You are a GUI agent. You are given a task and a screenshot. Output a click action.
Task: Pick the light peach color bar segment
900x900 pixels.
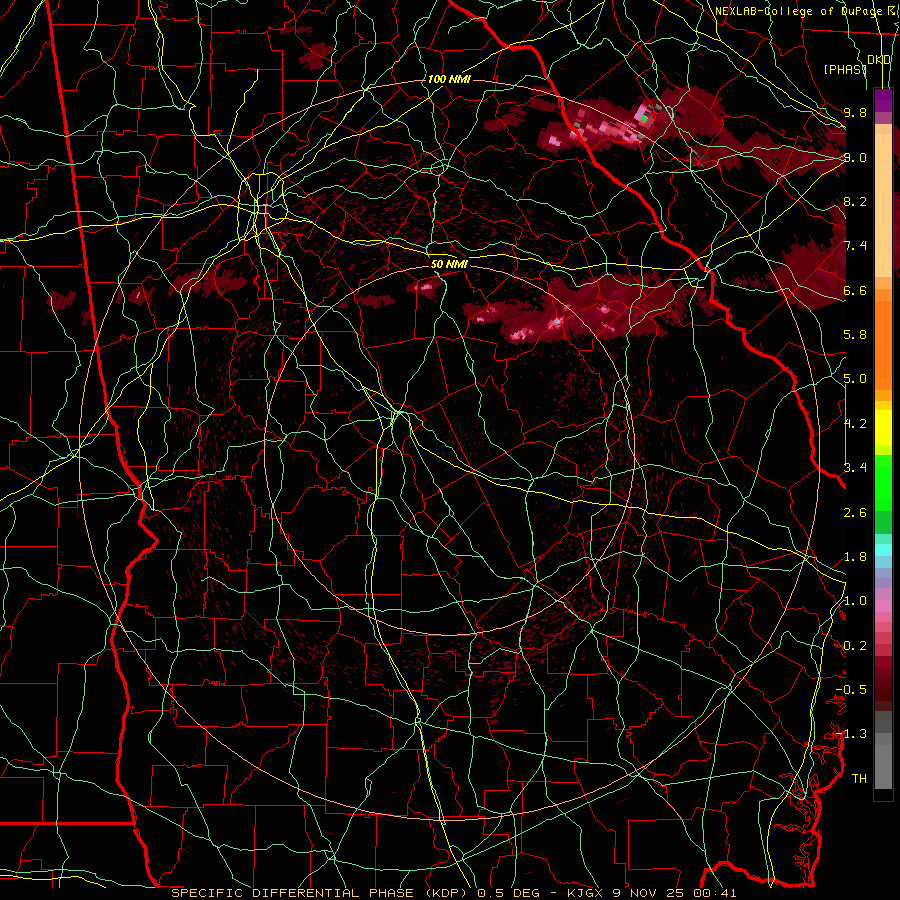tap(883, 205)
